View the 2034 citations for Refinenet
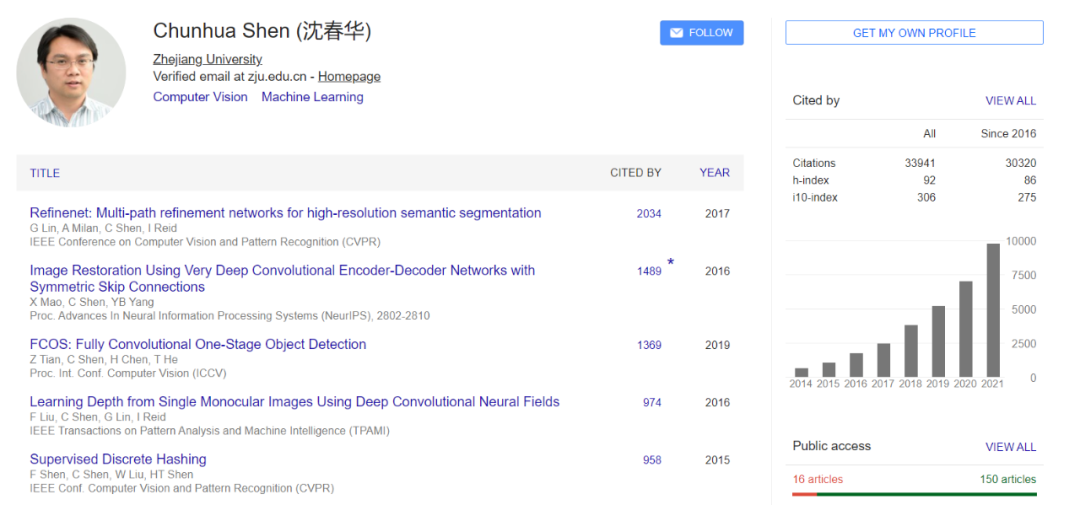The height and width of the screenshot is (505, 1080). [649, 214]
